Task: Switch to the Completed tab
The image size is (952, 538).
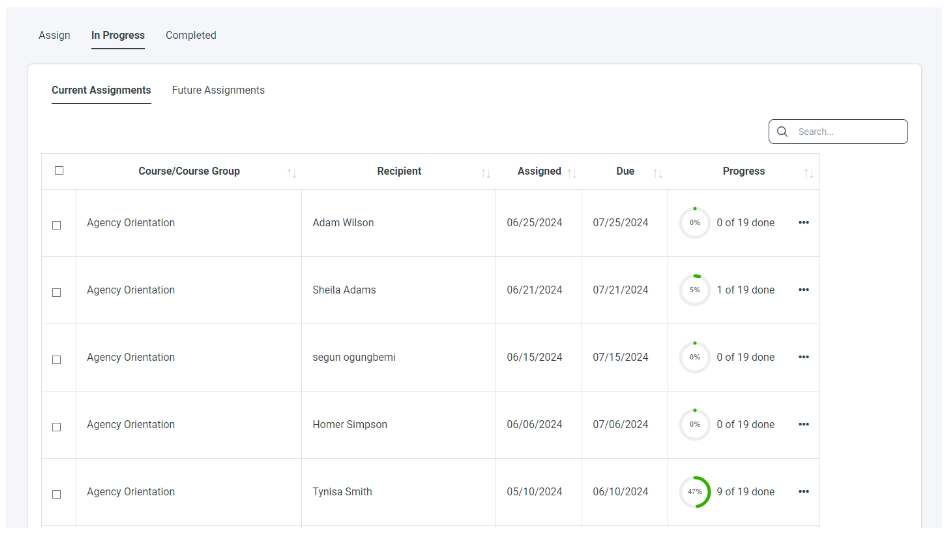Action: (191, 35)
